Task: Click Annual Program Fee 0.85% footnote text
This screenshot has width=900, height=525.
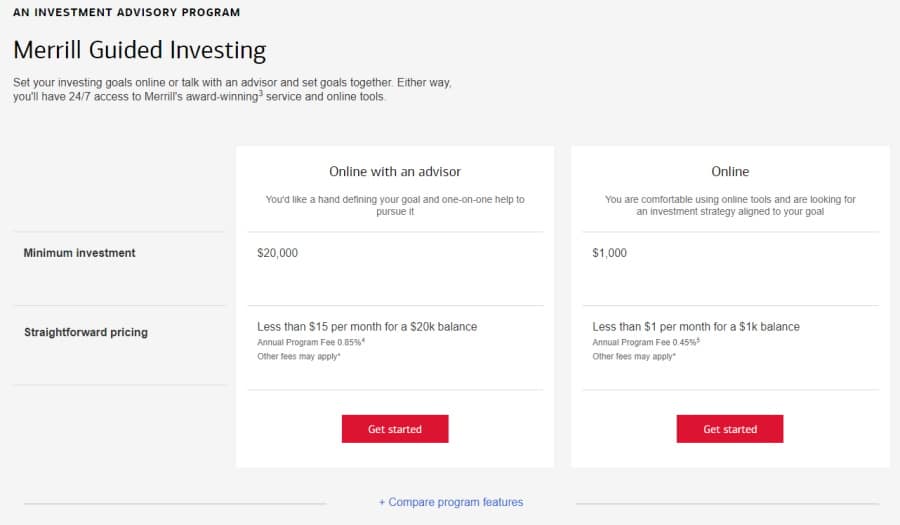Action: click(x=311, y=342)
